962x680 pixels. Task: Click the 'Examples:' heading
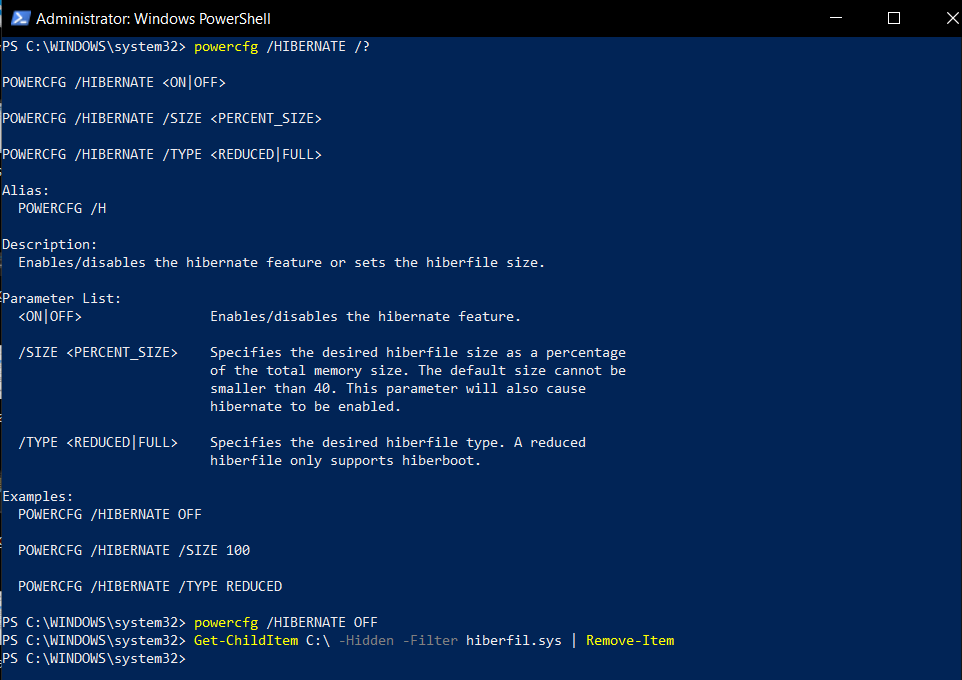pyautogui.click(x=37, y=496)
